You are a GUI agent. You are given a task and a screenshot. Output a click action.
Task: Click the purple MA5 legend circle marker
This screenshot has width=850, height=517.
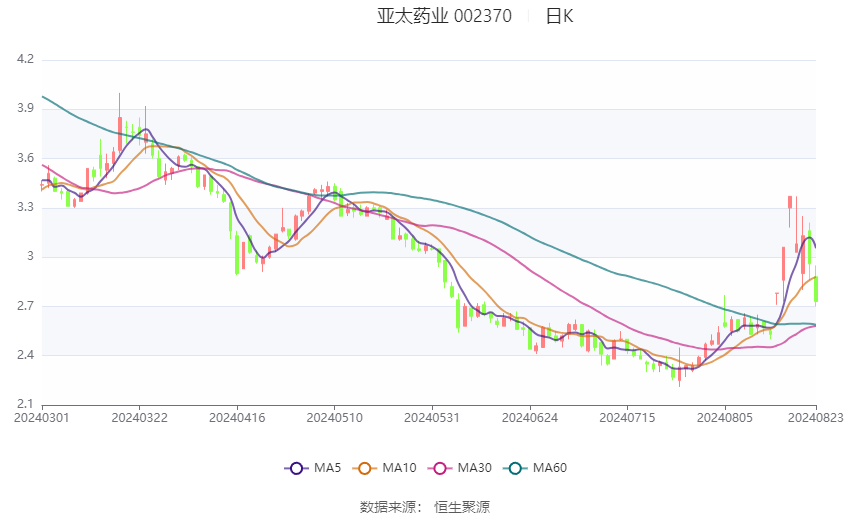pyautogui.click(x=295, y=467)
